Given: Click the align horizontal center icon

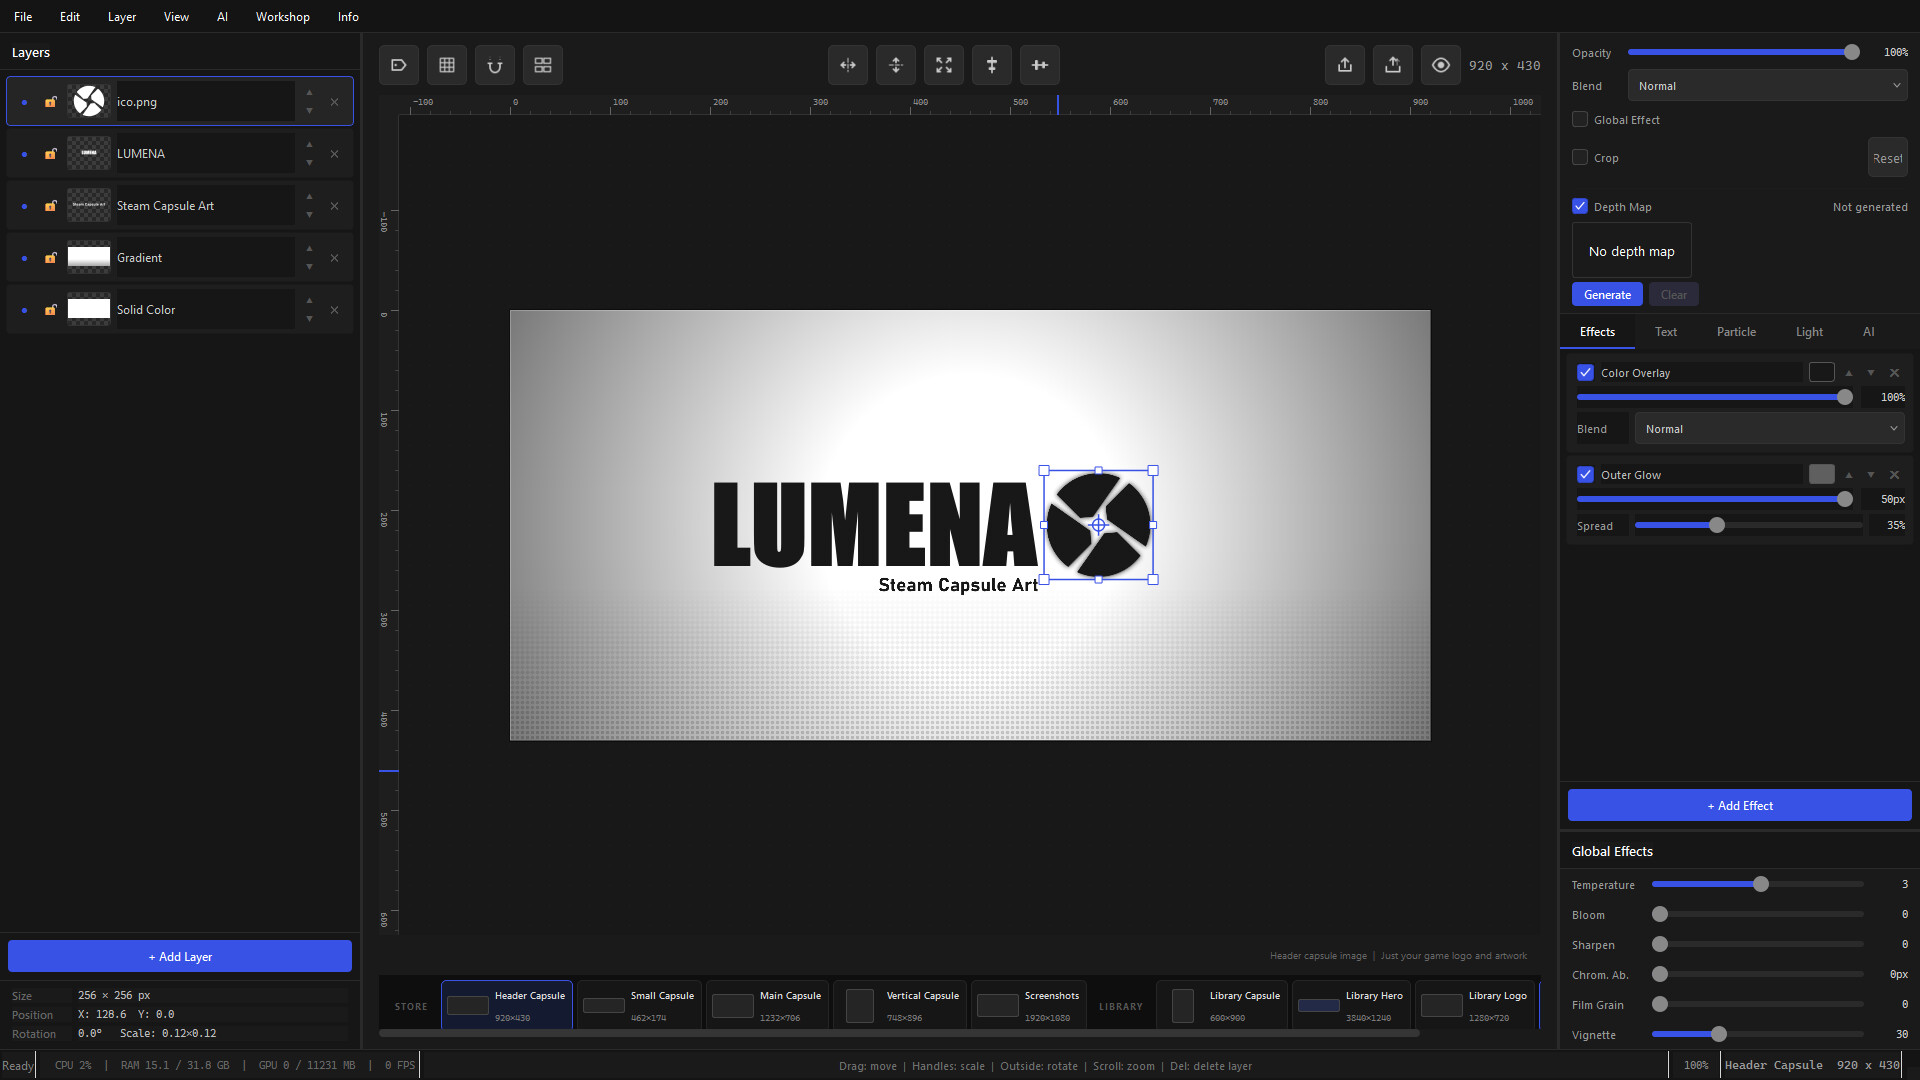Looking at the screenshot, I should click(x=847, y=64).
